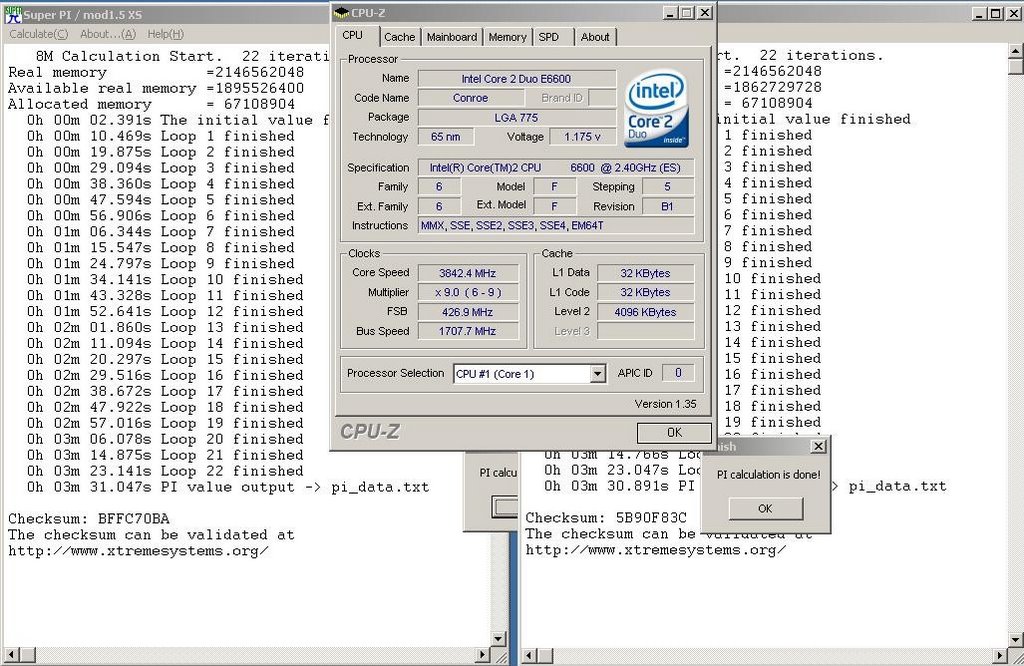
Task: Click the Revision field showing B1
Action: pyautogui.click(x=667, y=206)
